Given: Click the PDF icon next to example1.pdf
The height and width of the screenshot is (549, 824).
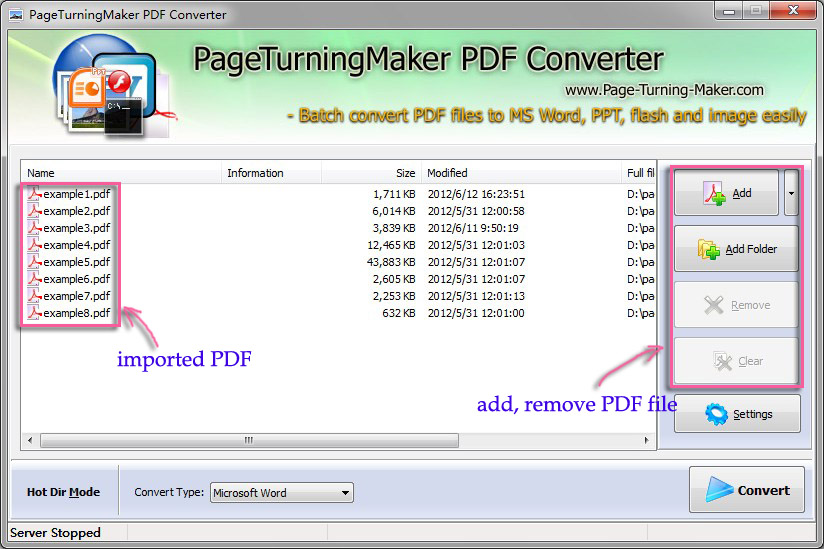Looking at the screenshot, I should 34,194.
